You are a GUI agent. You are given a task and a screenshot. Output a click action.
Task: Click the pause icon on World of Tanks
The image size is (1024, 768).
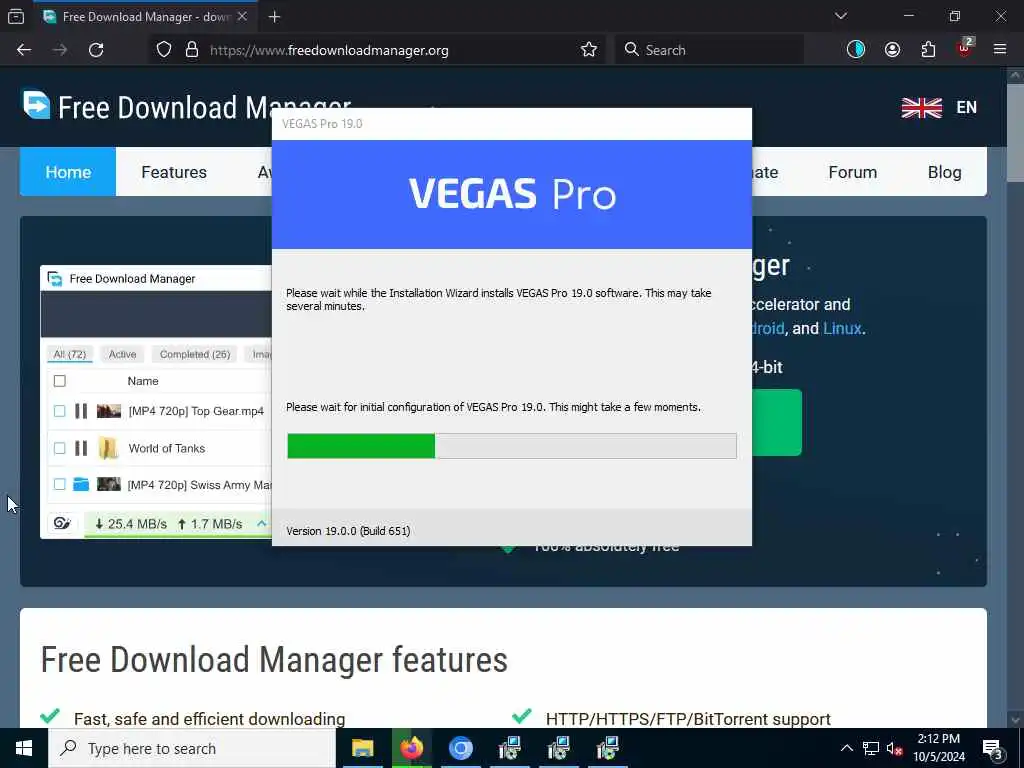[x=81, y=448]
